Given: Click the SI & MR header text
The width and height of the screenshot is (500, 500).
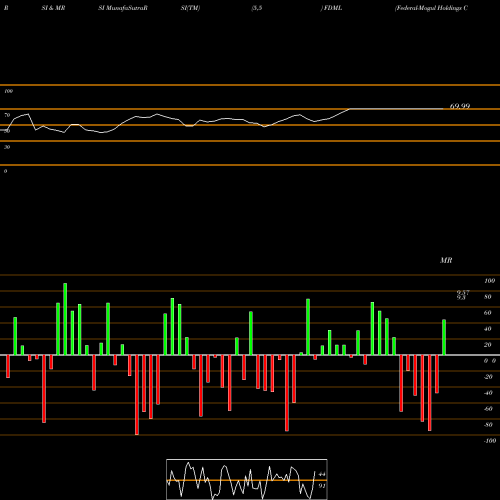Looking at the screenshot, I should tap(53, 8).
